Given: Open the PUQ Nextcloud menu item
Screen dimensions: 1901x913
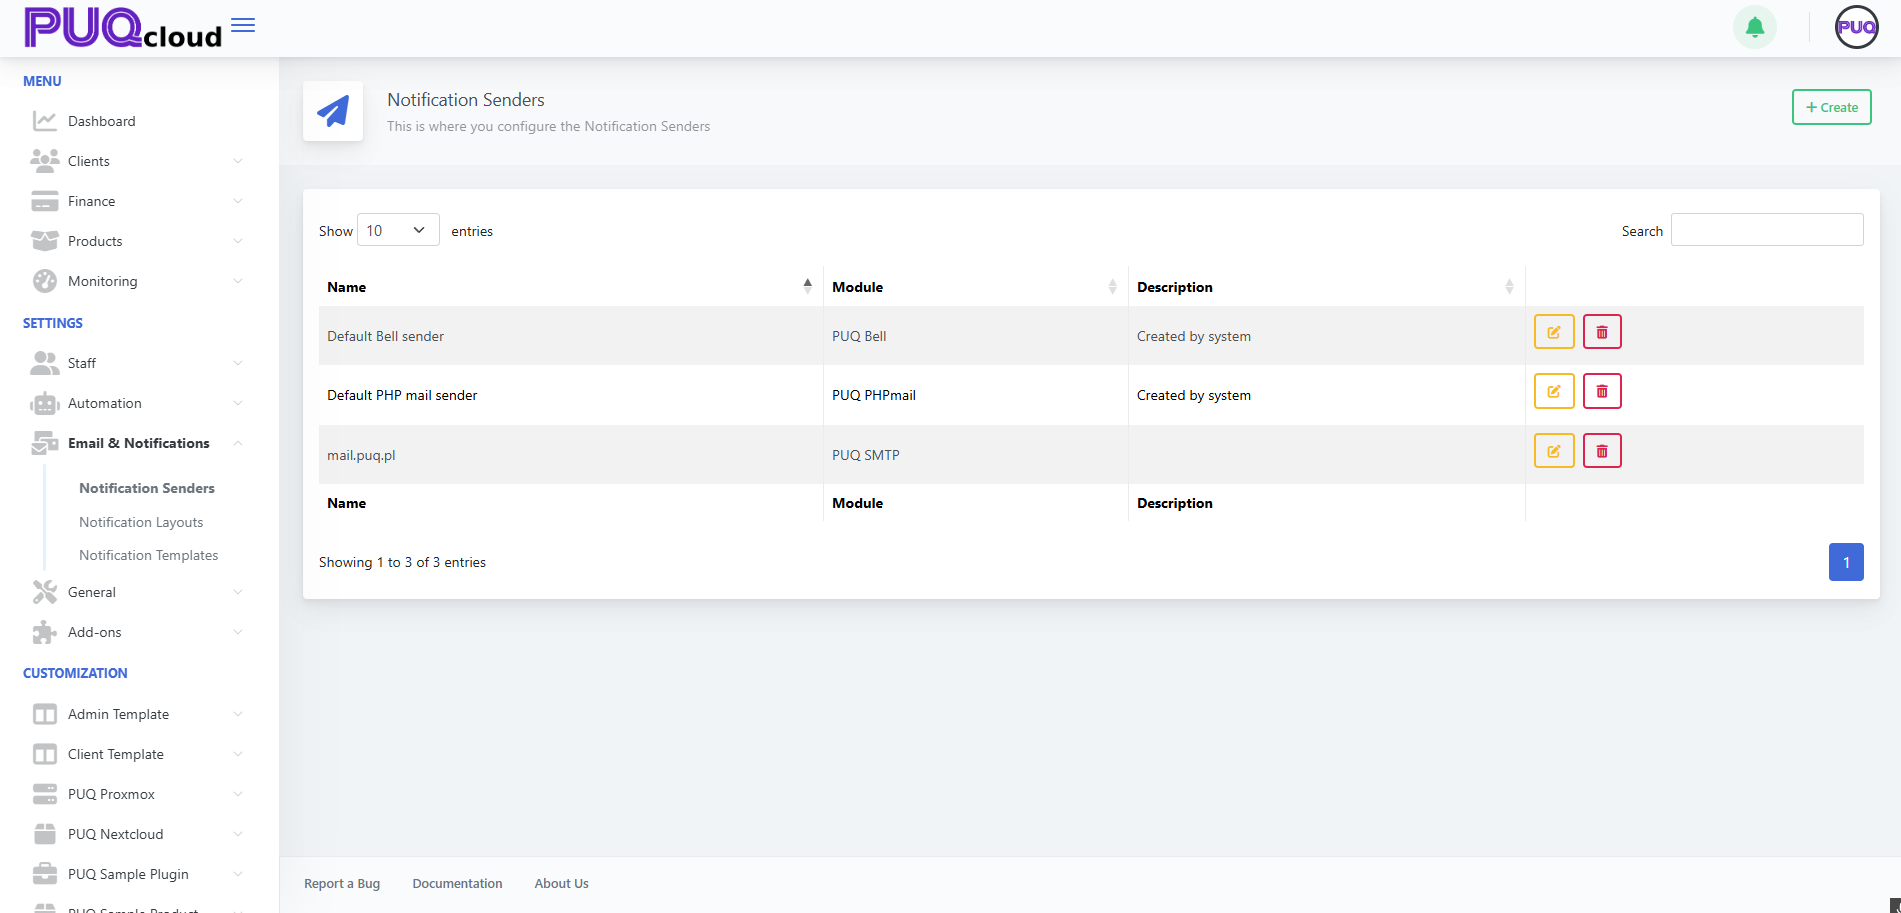Looking at the screenshot, I should click(x=116, y=834).
